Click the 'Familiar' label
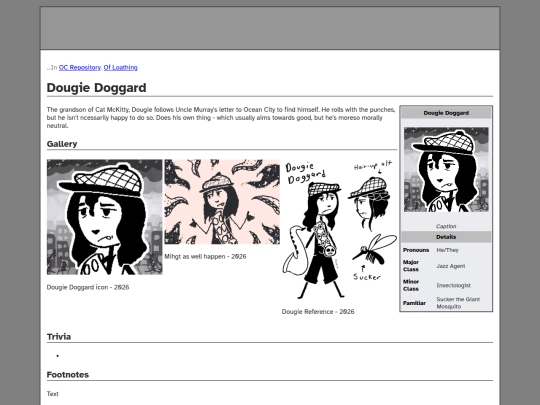 414,303
